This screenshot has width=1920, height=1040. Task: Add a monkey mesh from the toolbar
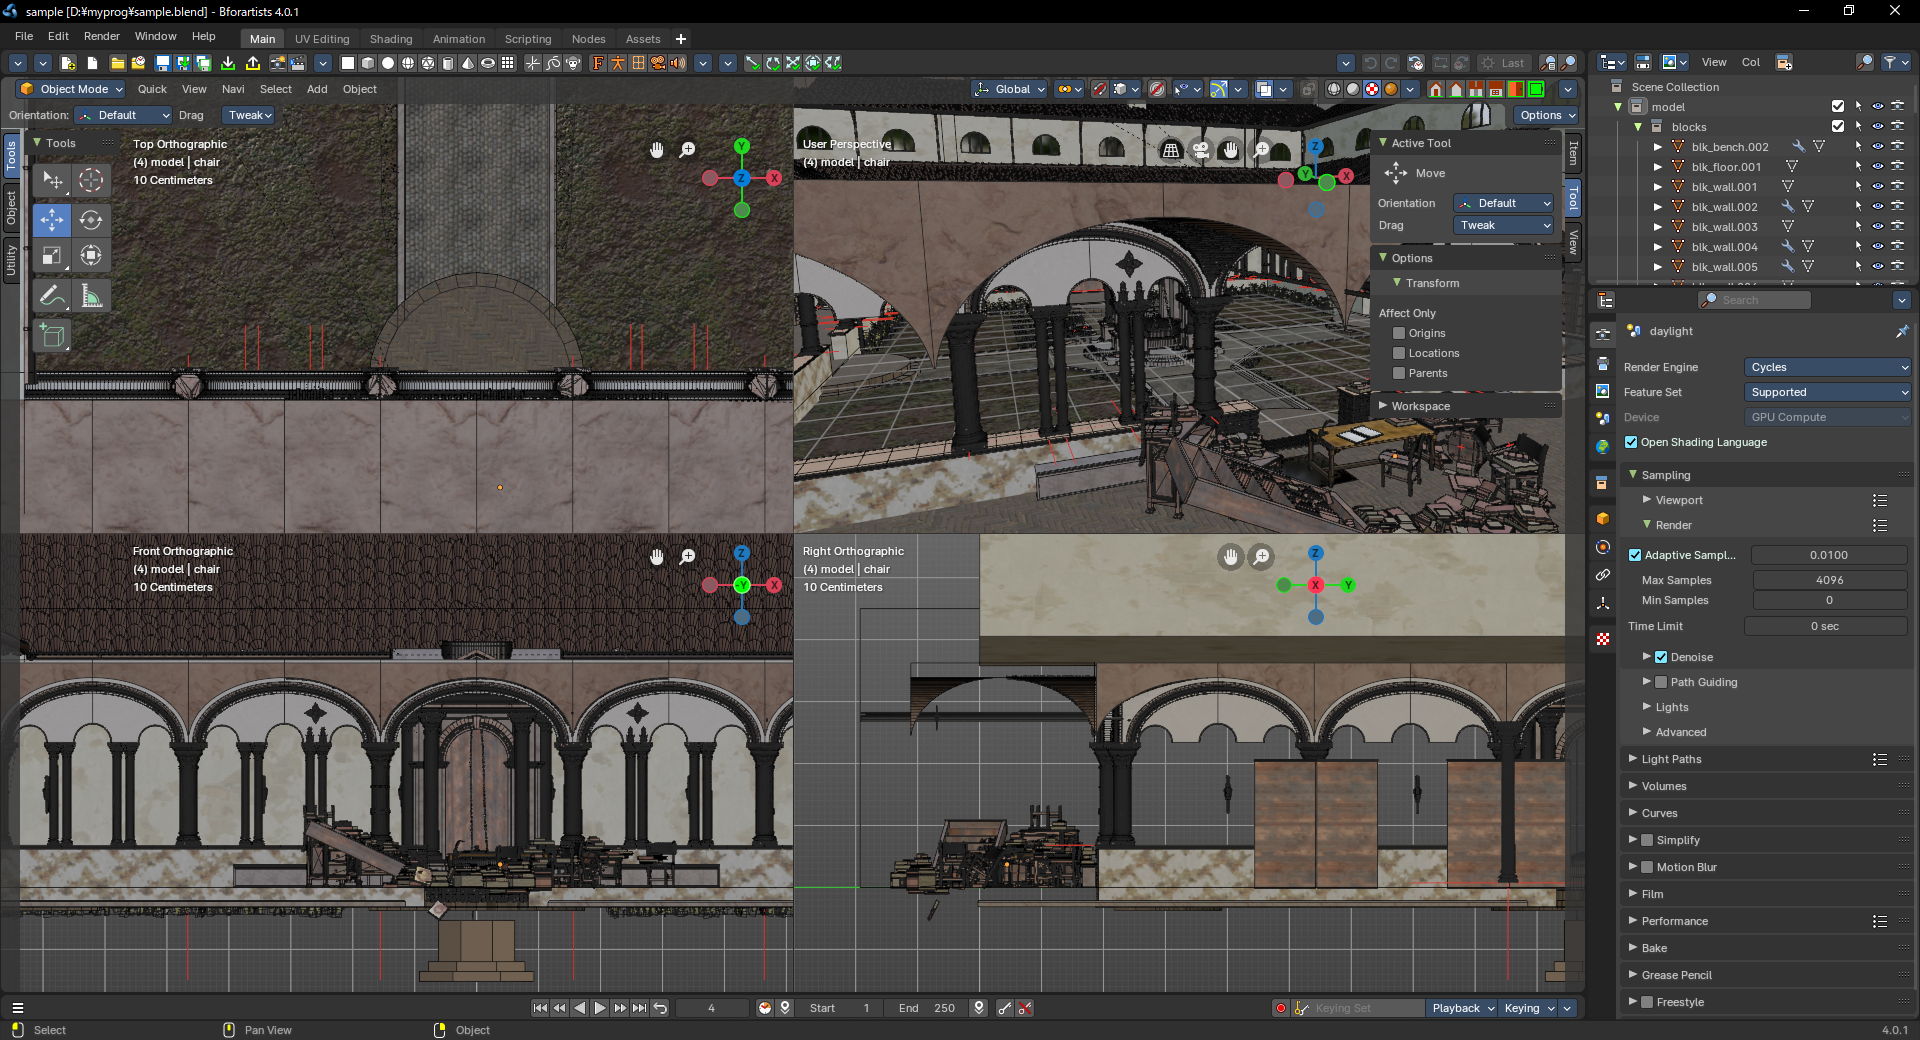point(573,63)
